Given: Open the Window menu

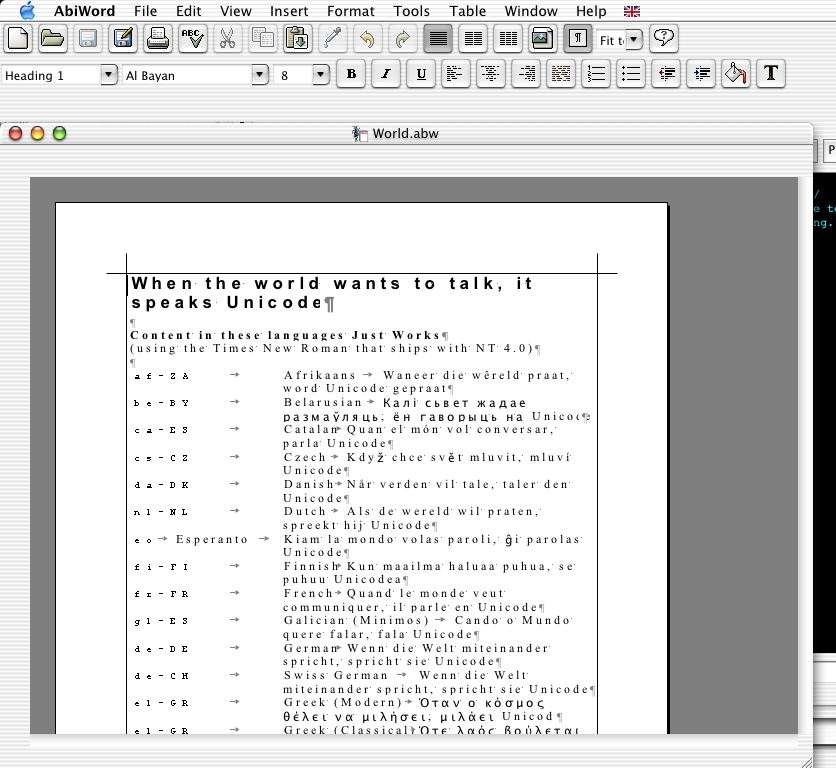Looking at the screenshot, I should point(531,11).
